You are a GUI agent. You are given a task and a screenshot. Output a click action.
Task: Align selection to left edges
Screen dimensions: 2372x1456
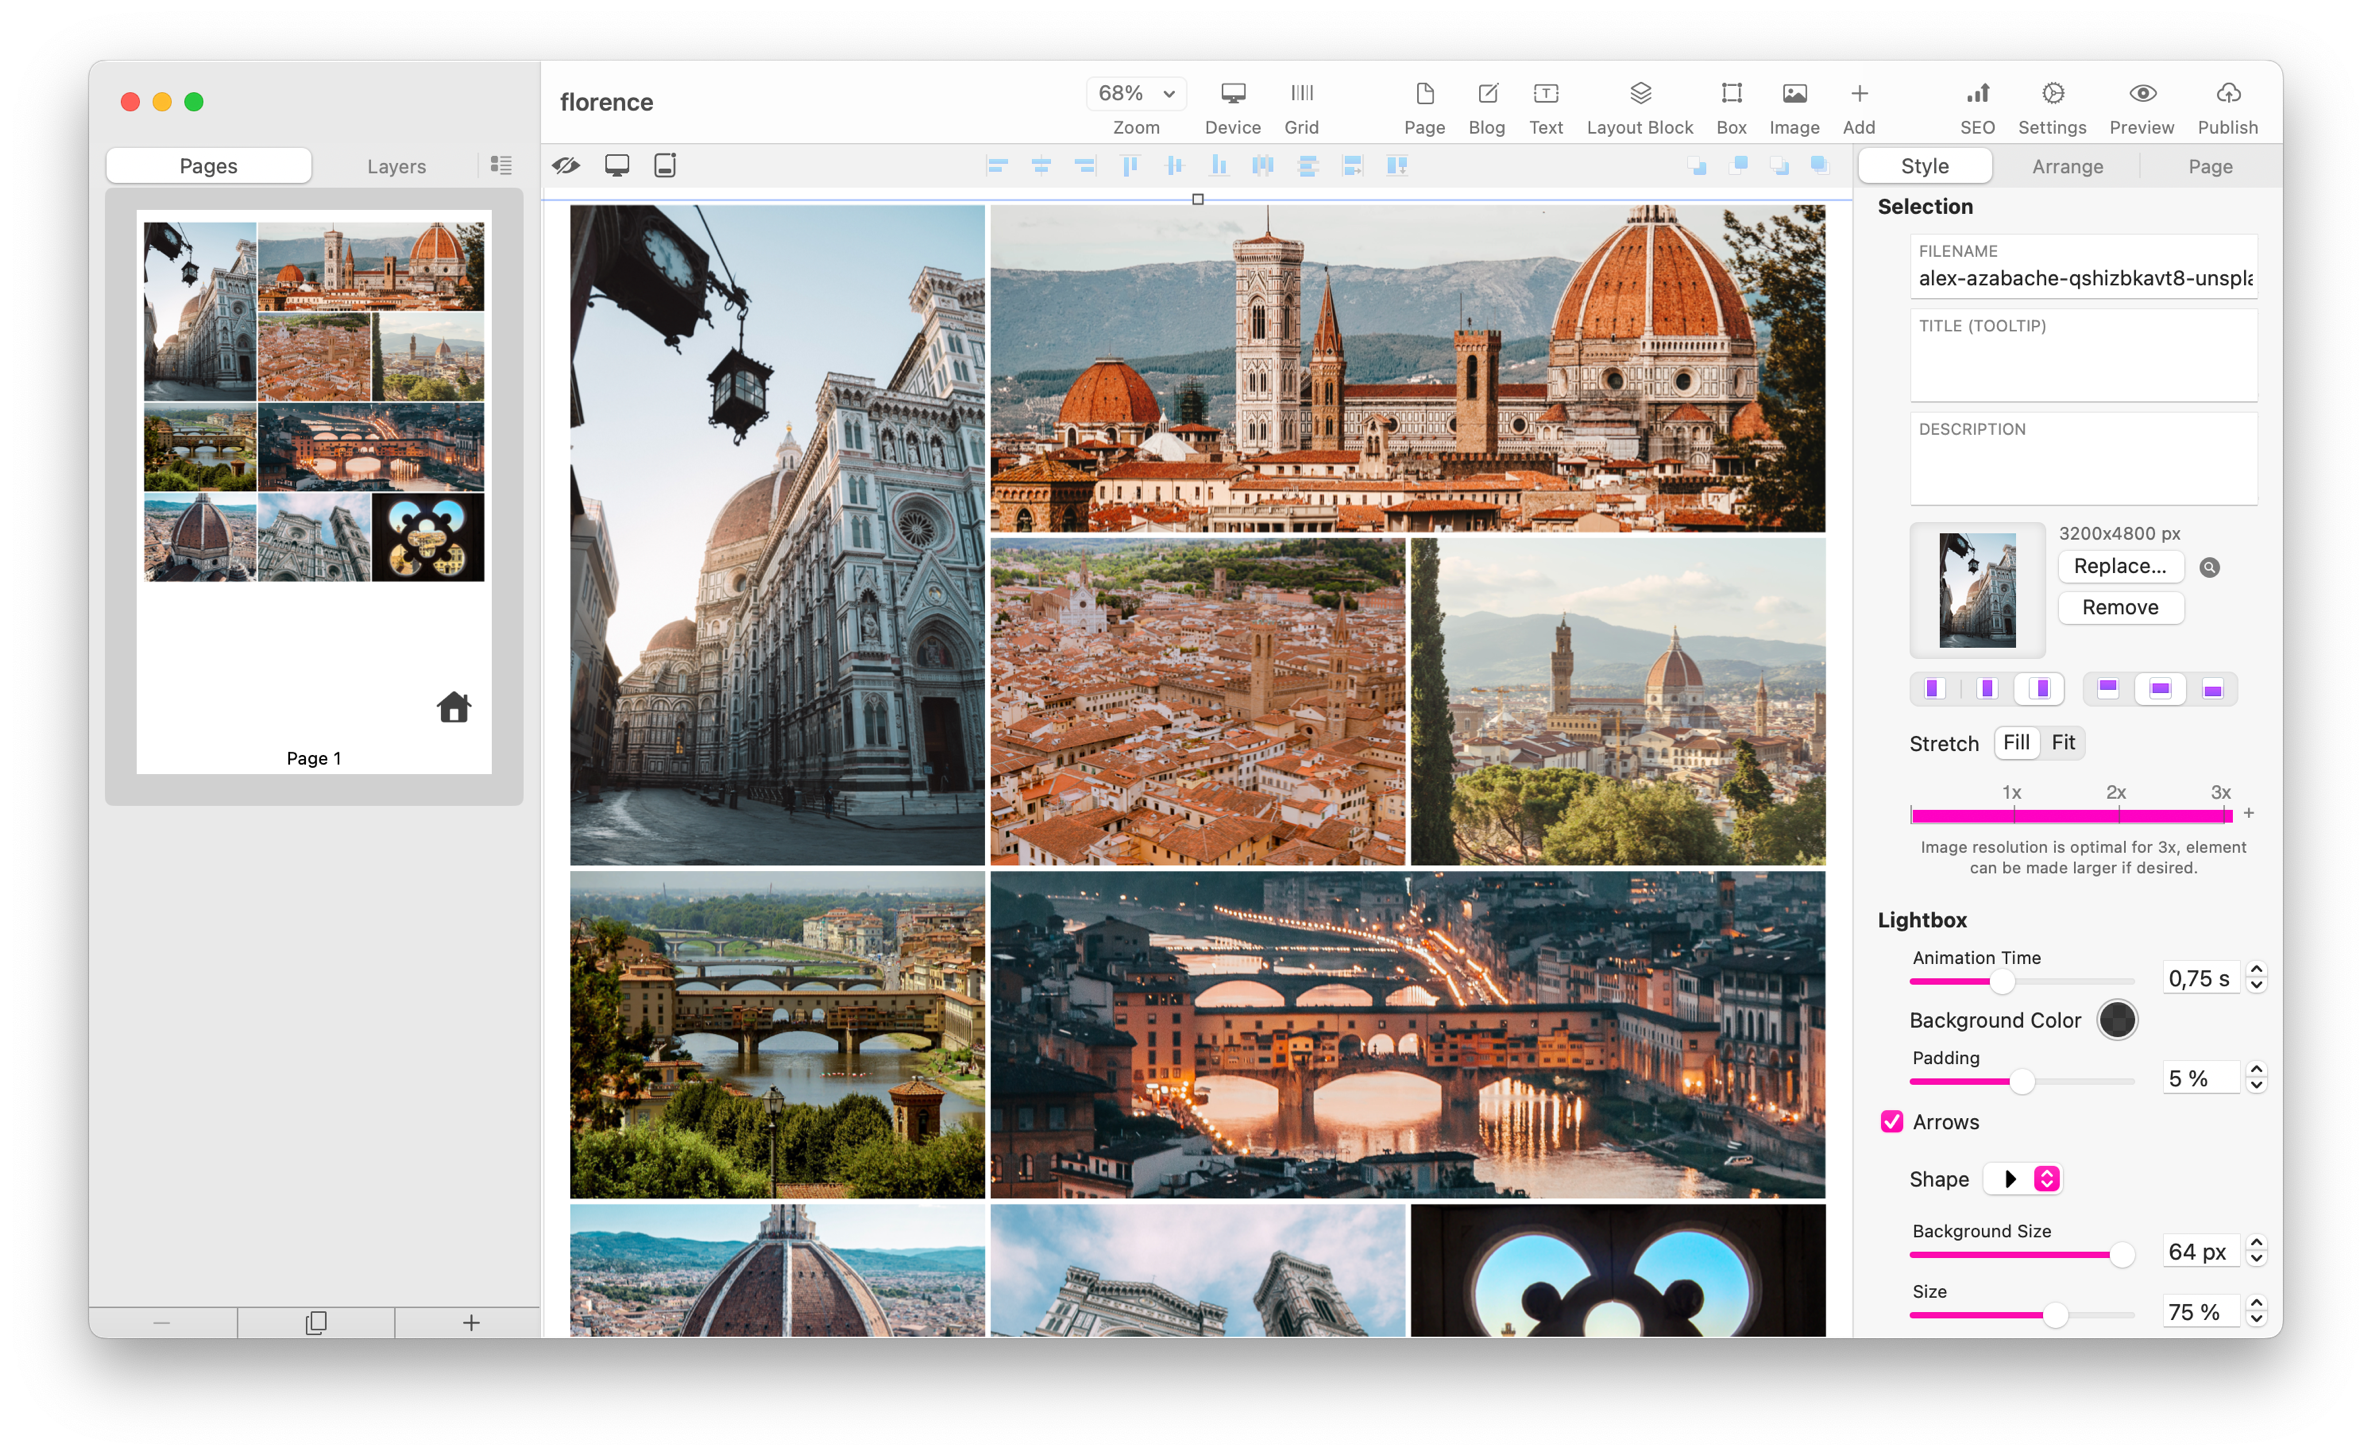[997, 166]
